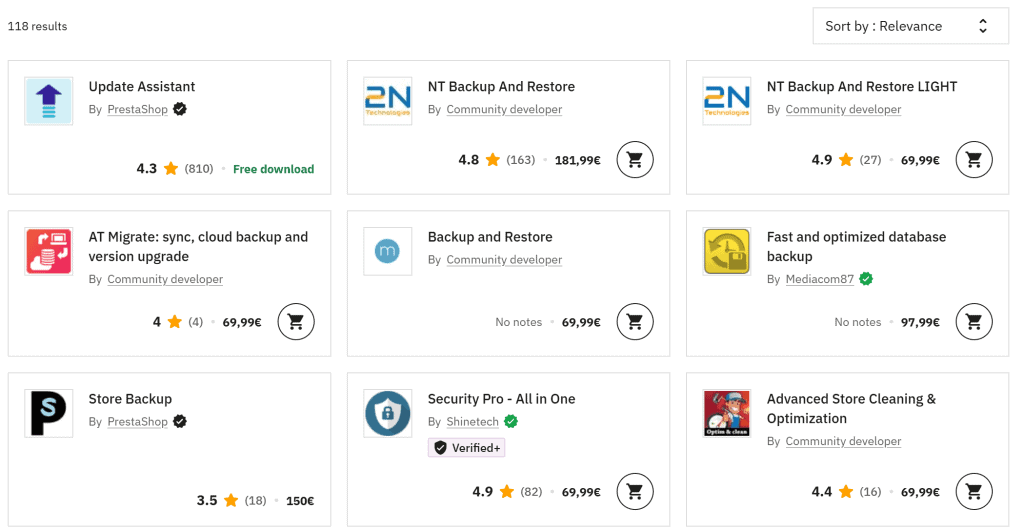Click the 118 results count
This screenshot has width=1024, height=531.
(37, 26)
